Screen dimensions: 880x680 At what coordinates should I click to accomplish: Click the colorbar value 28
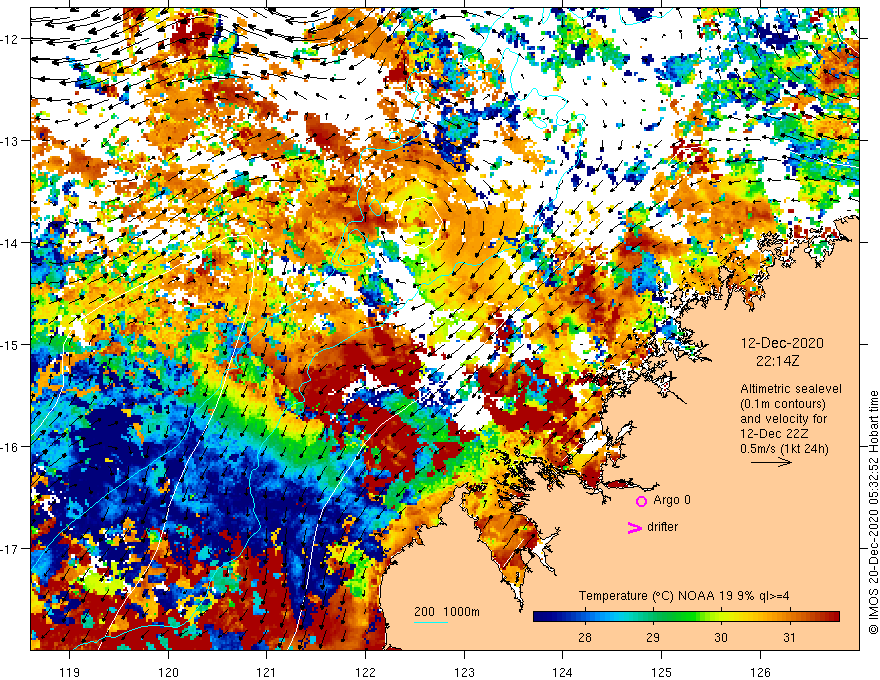[x=584, y=637]
